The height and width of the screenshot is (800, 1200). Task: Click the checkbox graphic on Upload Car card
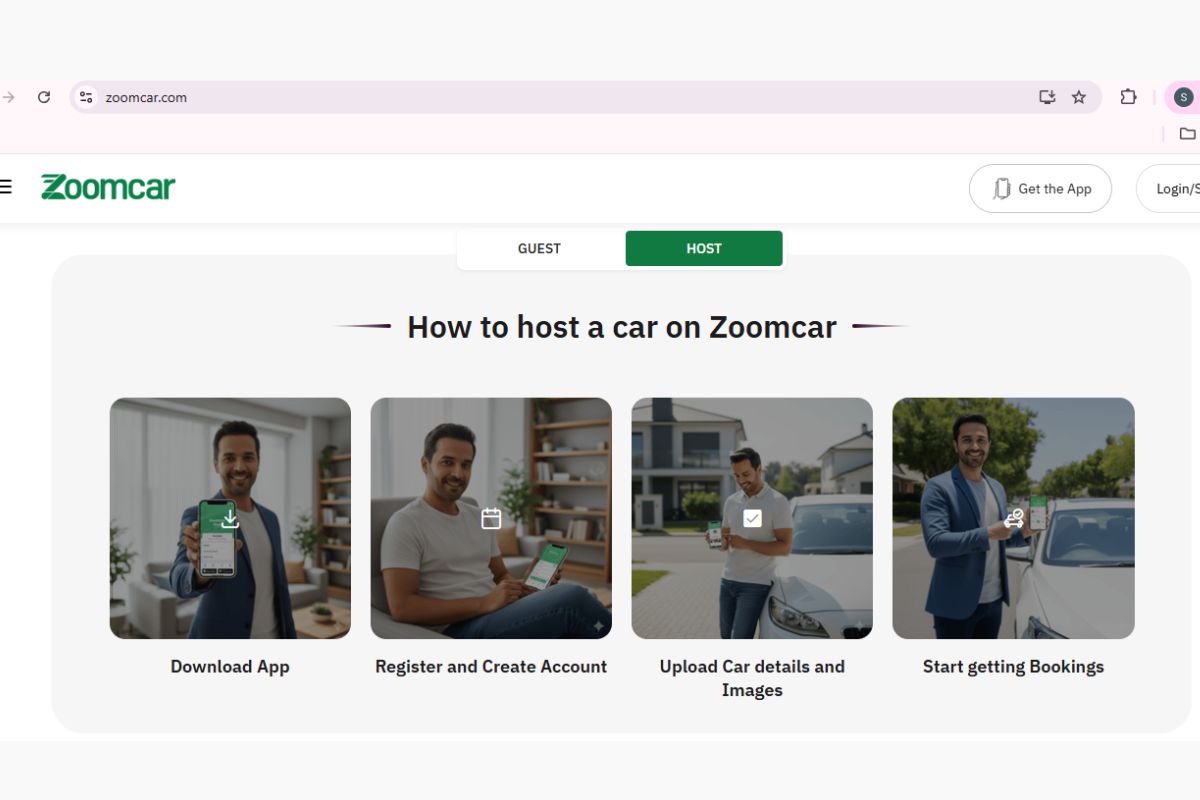click(750, 518)
